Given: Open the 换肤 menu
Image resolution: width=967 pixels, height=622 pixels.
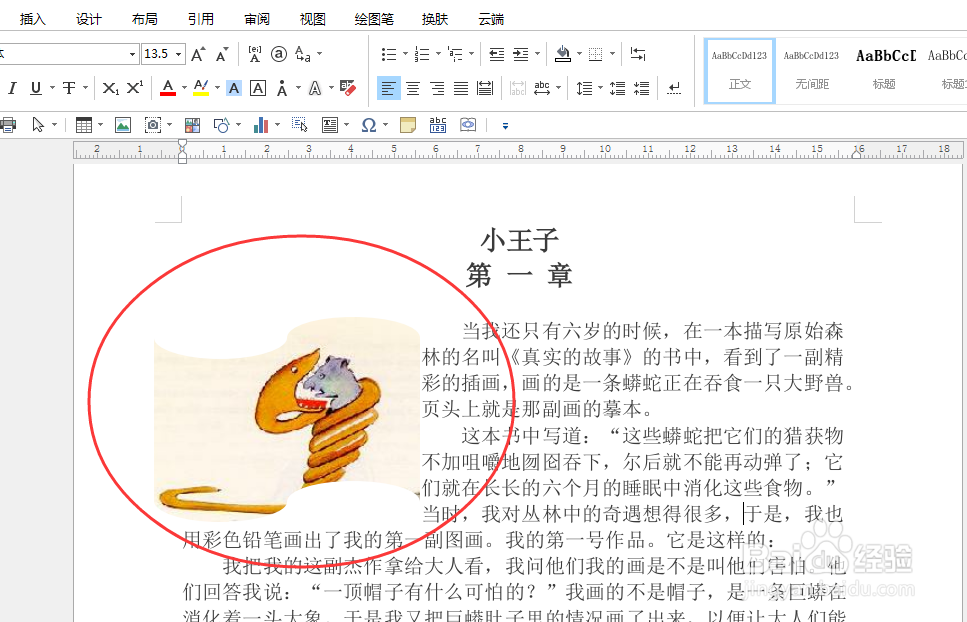Looking at the screenshot, I should tap(435, 19).
